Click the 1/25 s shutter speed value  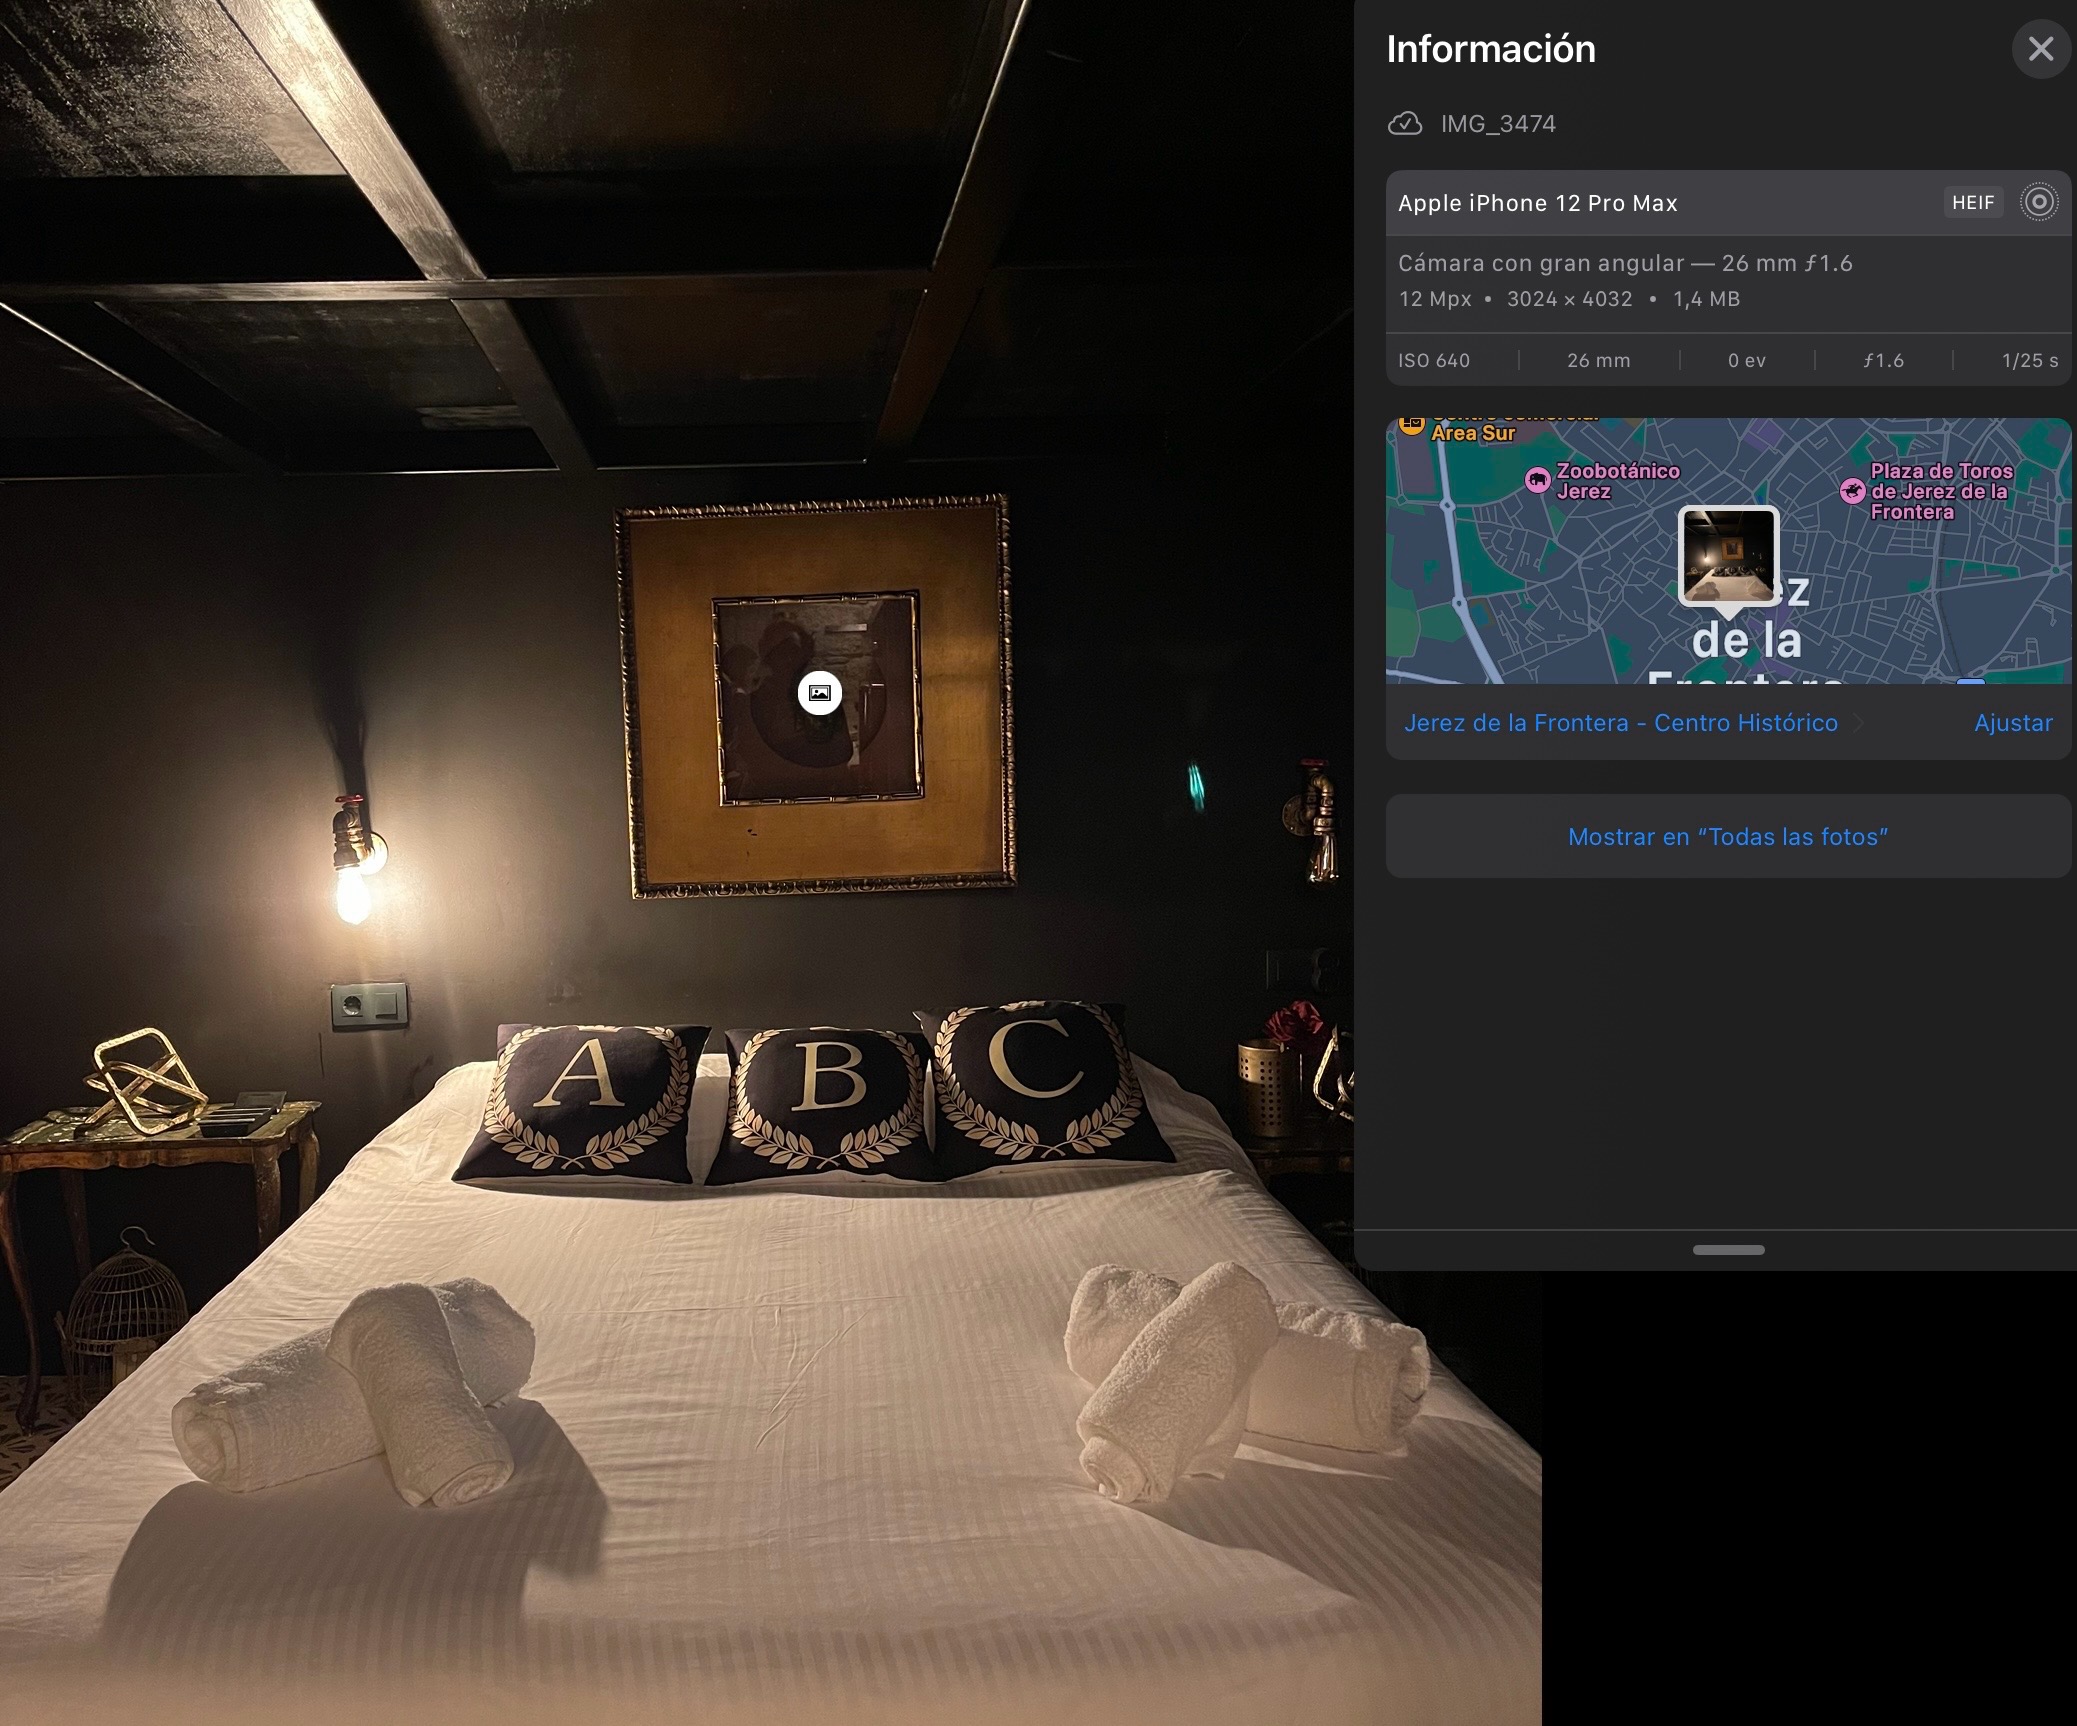2029,360
